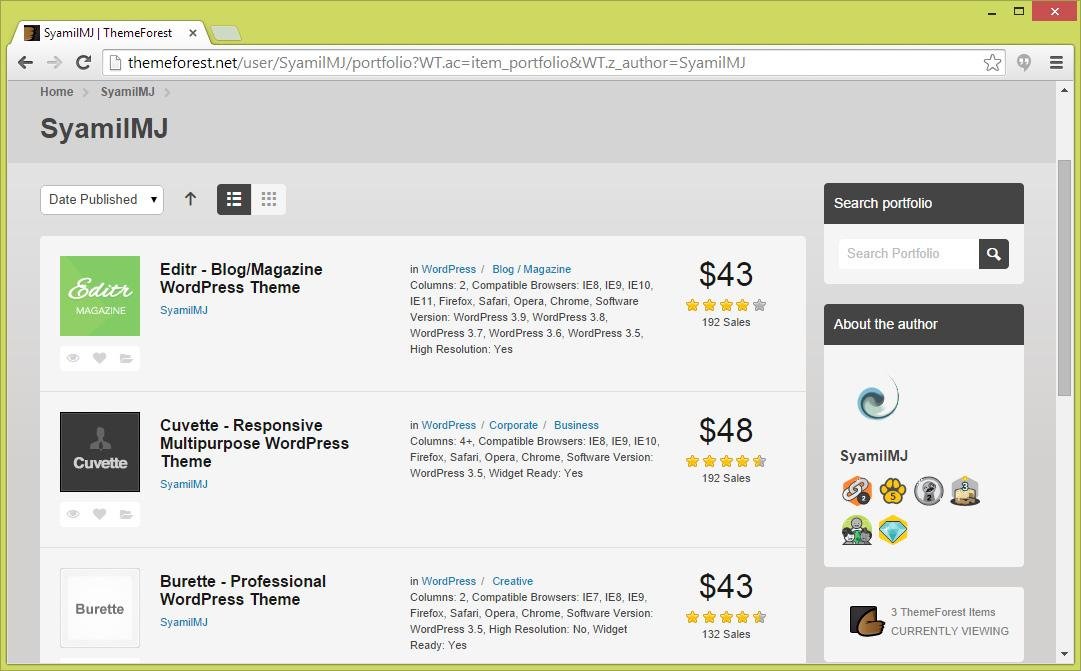Open the Chrome menu (hamburger icon)
Image resolution: width=1081 pixels, height=671 pixels.
click(1055, 63)
